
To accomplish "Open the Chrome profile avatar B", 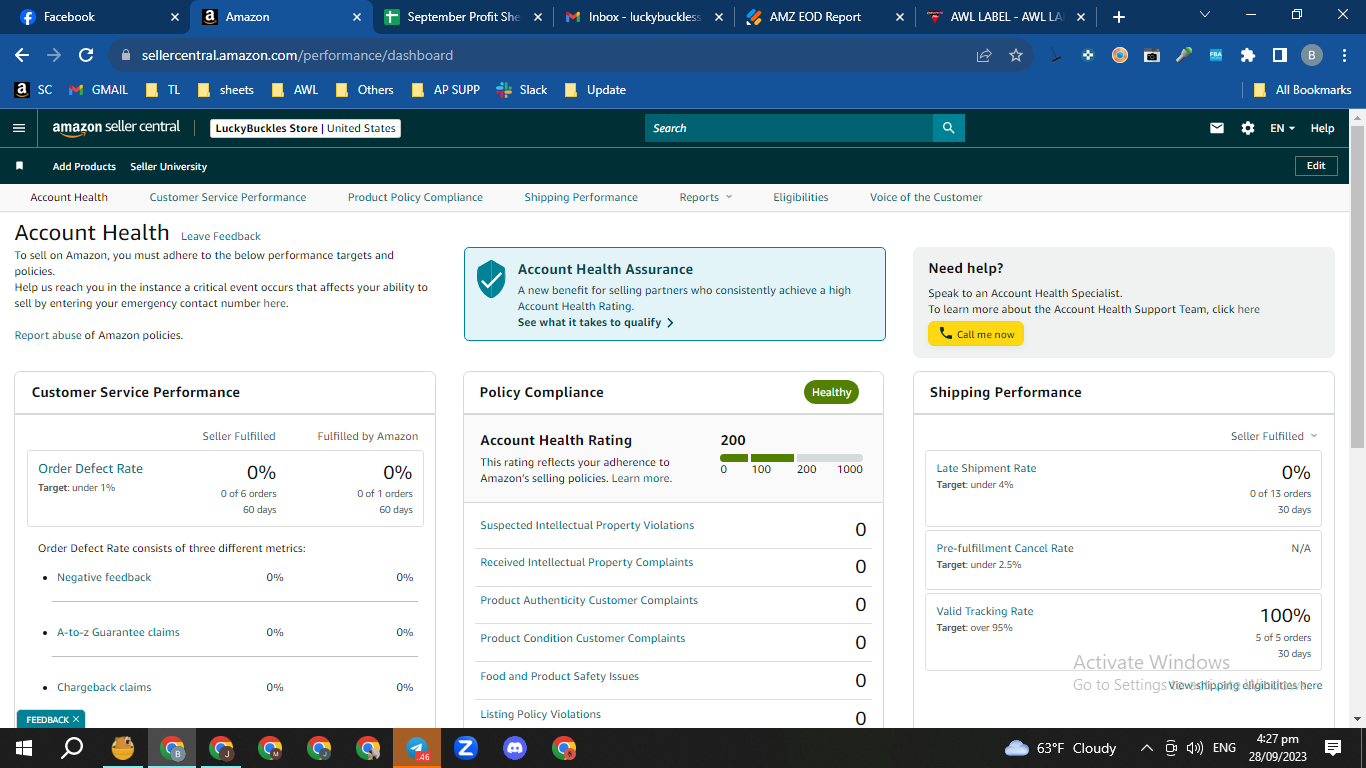I will pyautogui.click(x=1312, y=55).
